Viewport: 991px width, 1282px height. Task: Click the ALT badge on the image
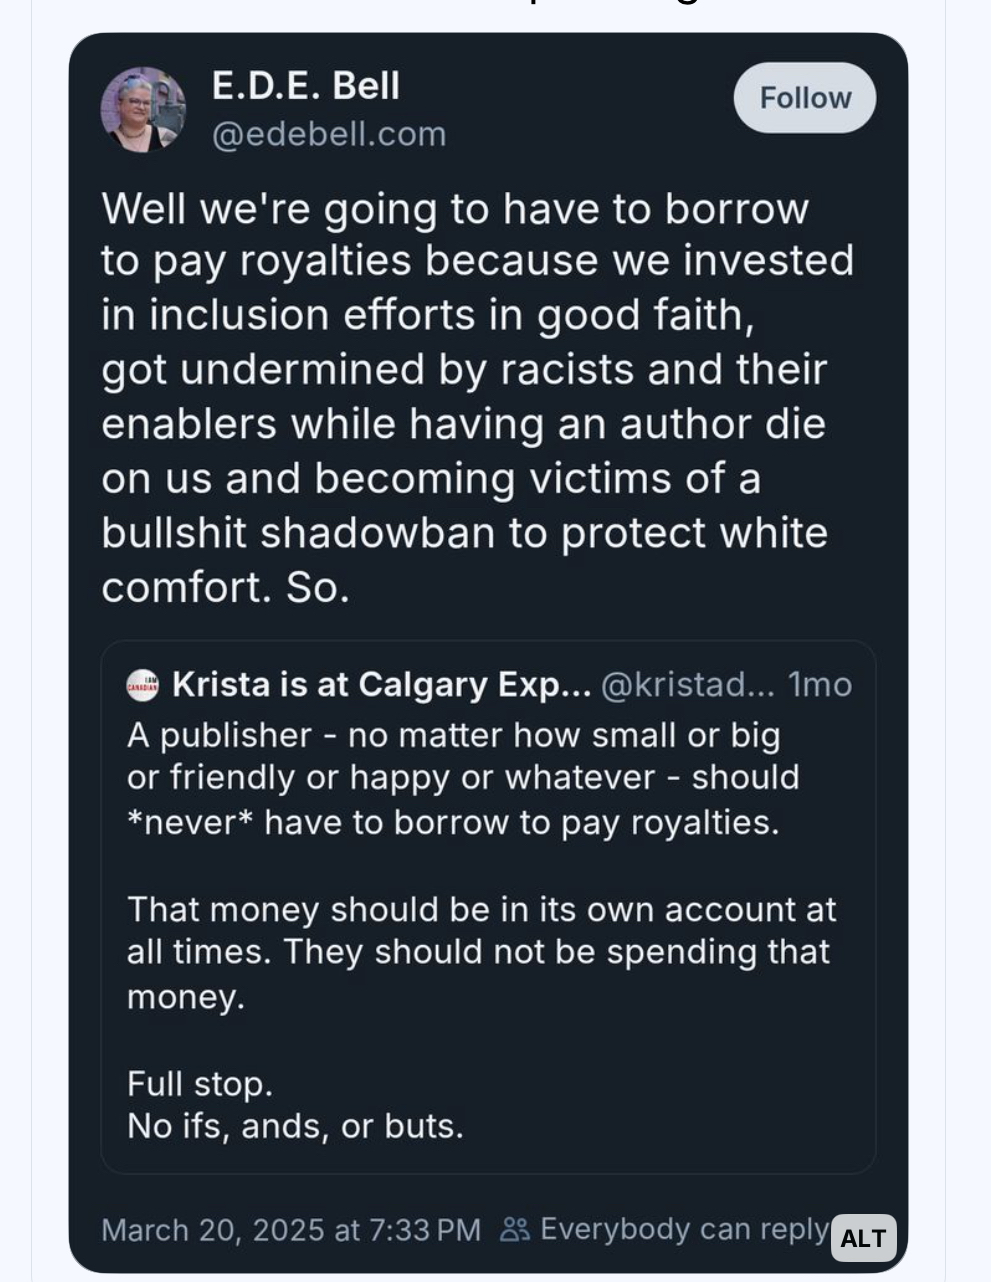[862, 1238]
